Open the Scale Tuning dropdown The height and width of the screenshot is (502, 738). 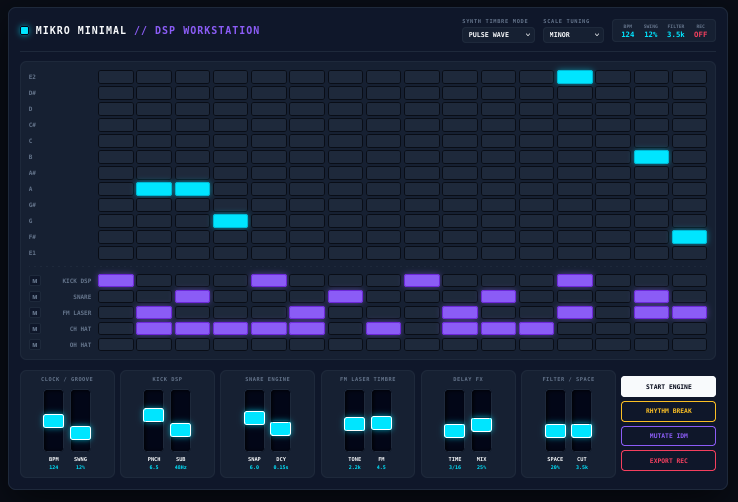[573, 35]
